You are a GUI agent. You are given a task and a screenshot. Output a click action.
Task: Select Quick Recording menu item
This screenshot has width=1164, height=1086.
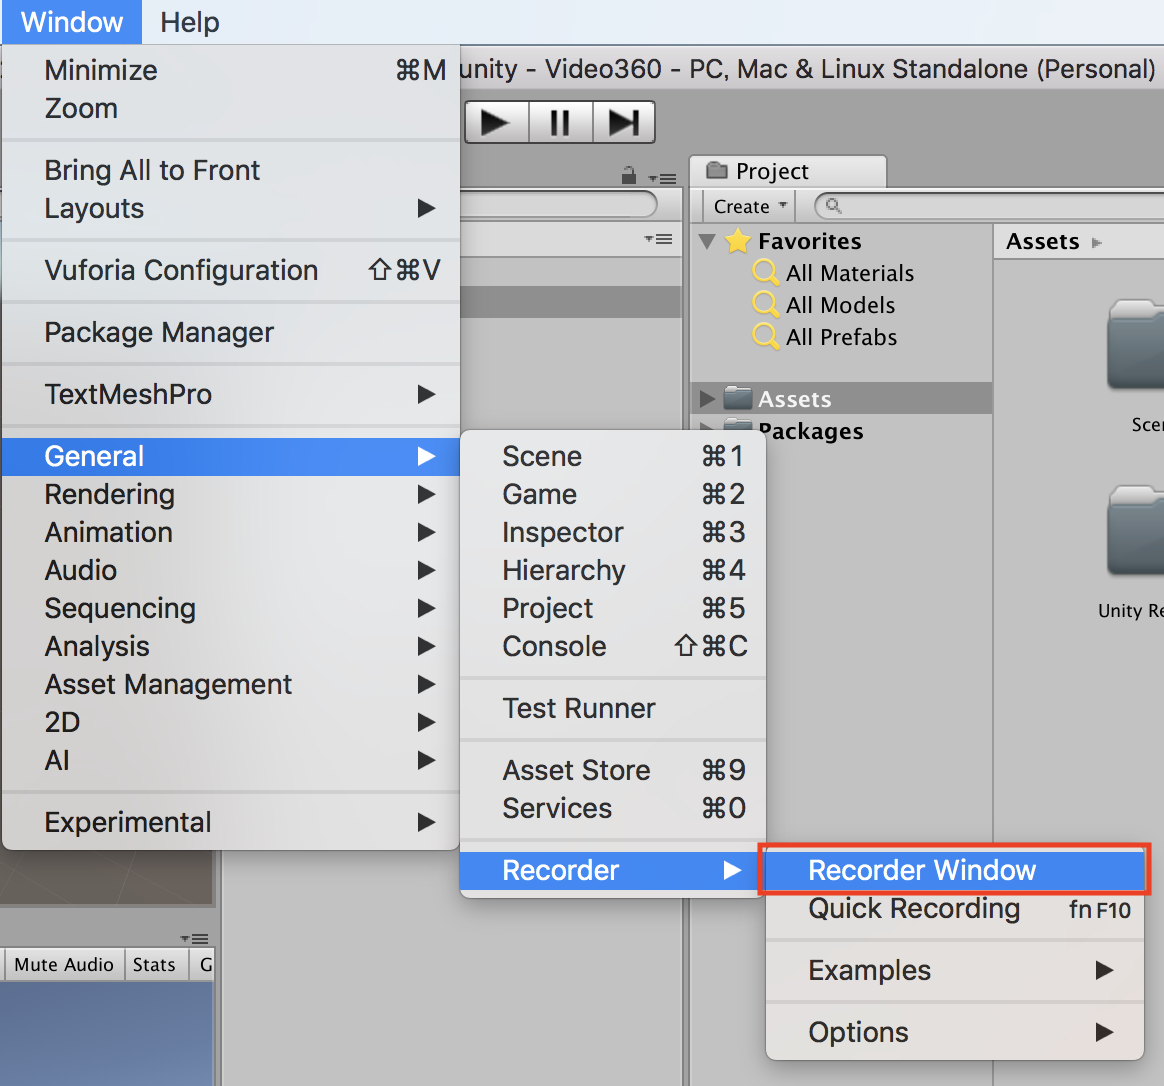[914, 909]
